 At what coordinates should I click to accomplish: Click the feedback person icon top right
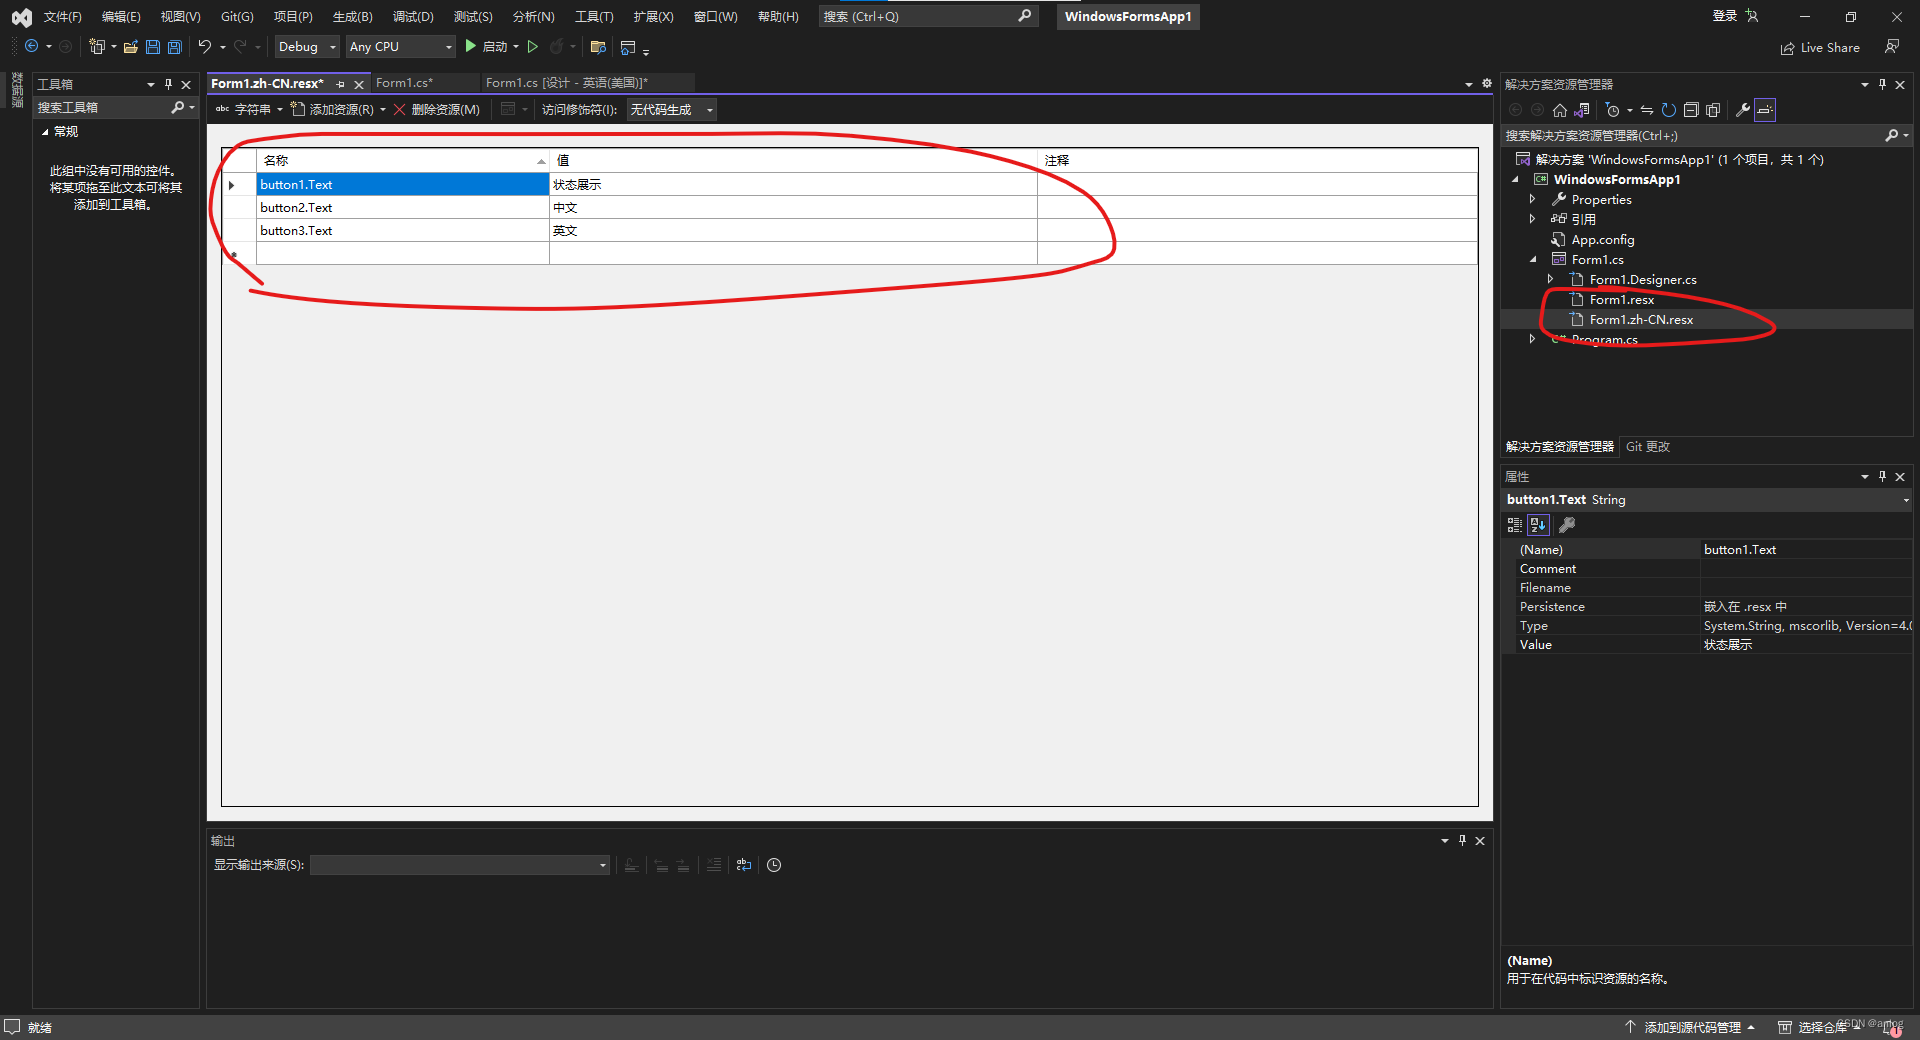[1892, 47]
